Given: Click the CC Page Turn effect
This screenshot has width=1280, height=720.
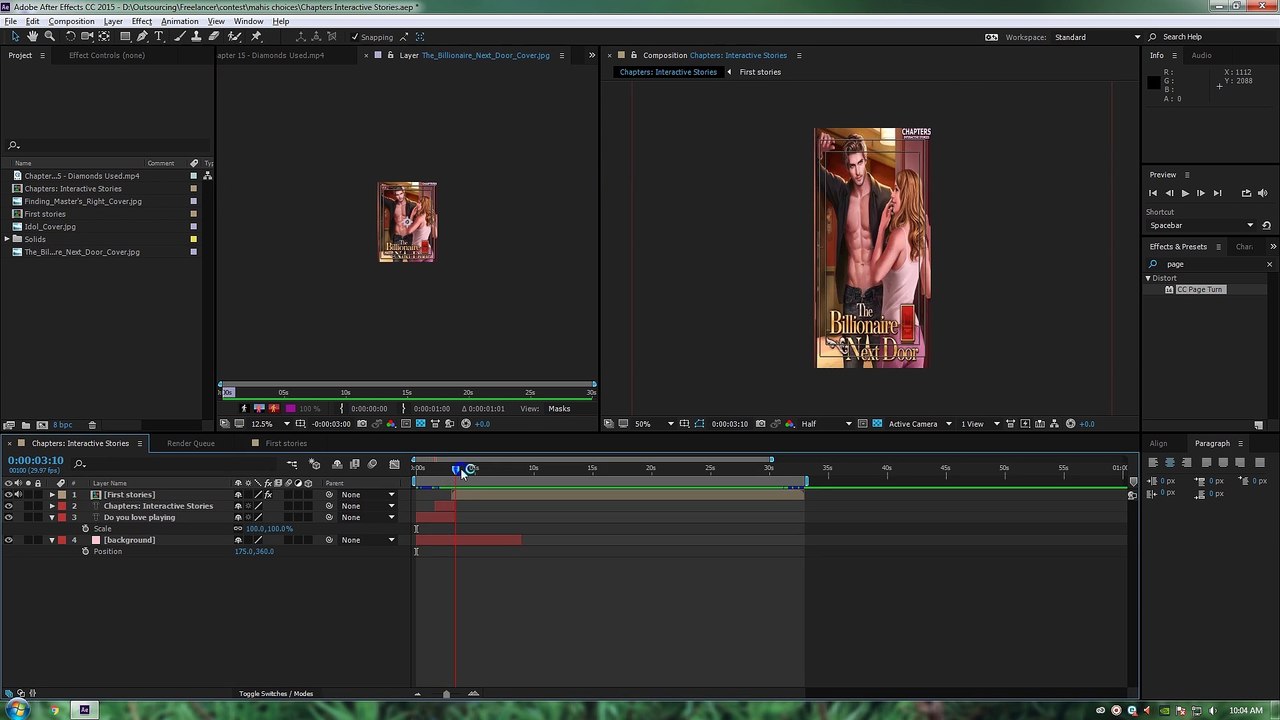Looking at the screenshot, I should coord(1199,290).
